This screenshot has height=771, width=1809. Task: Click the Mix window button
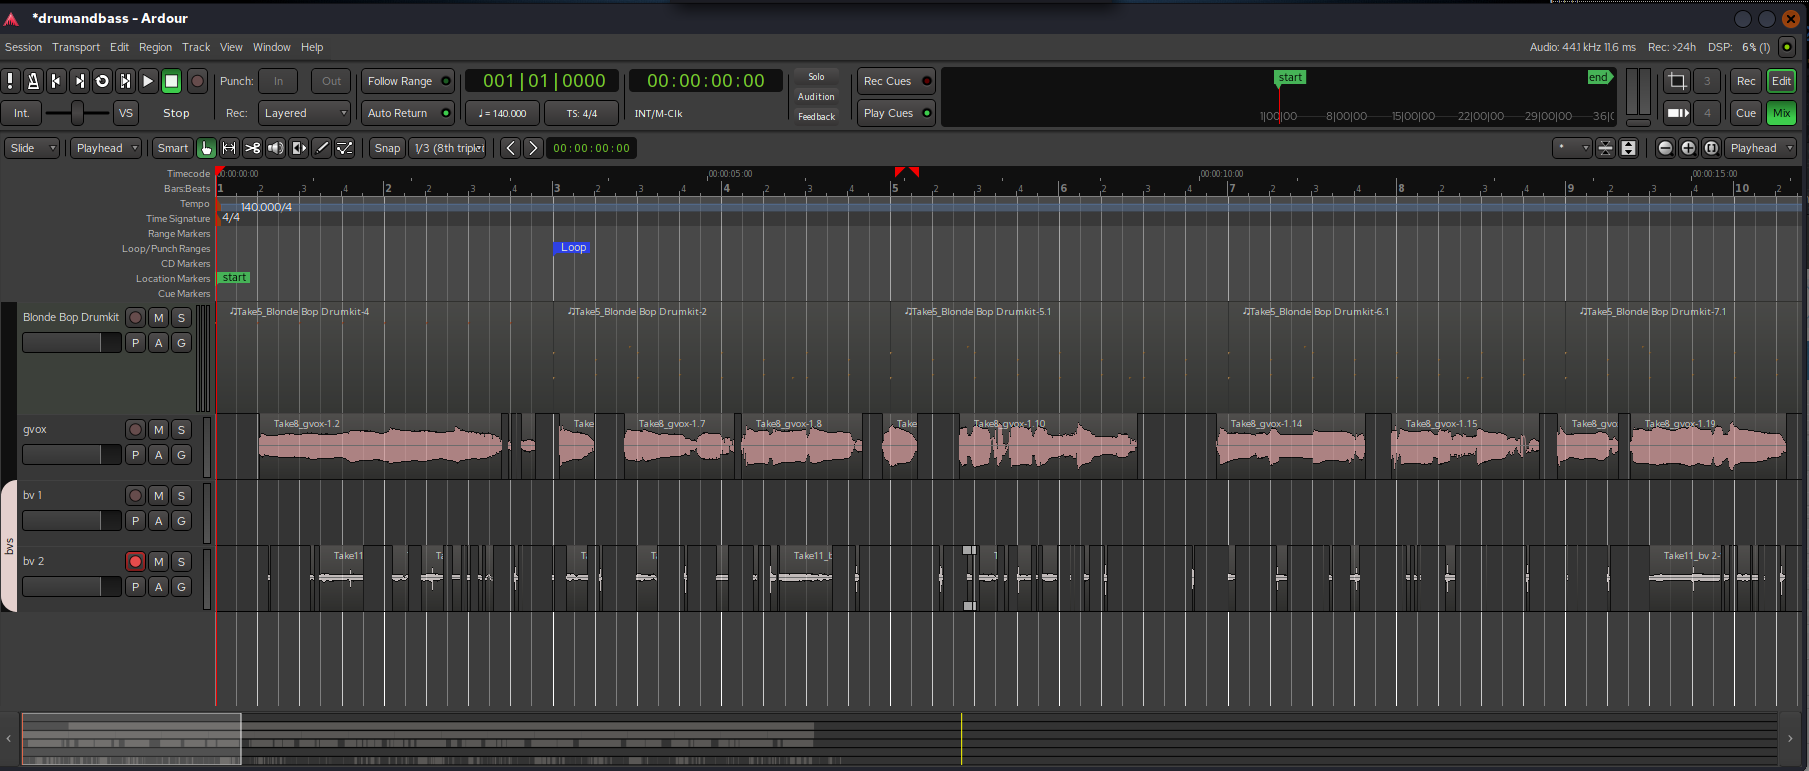(x=1781, y=113)
